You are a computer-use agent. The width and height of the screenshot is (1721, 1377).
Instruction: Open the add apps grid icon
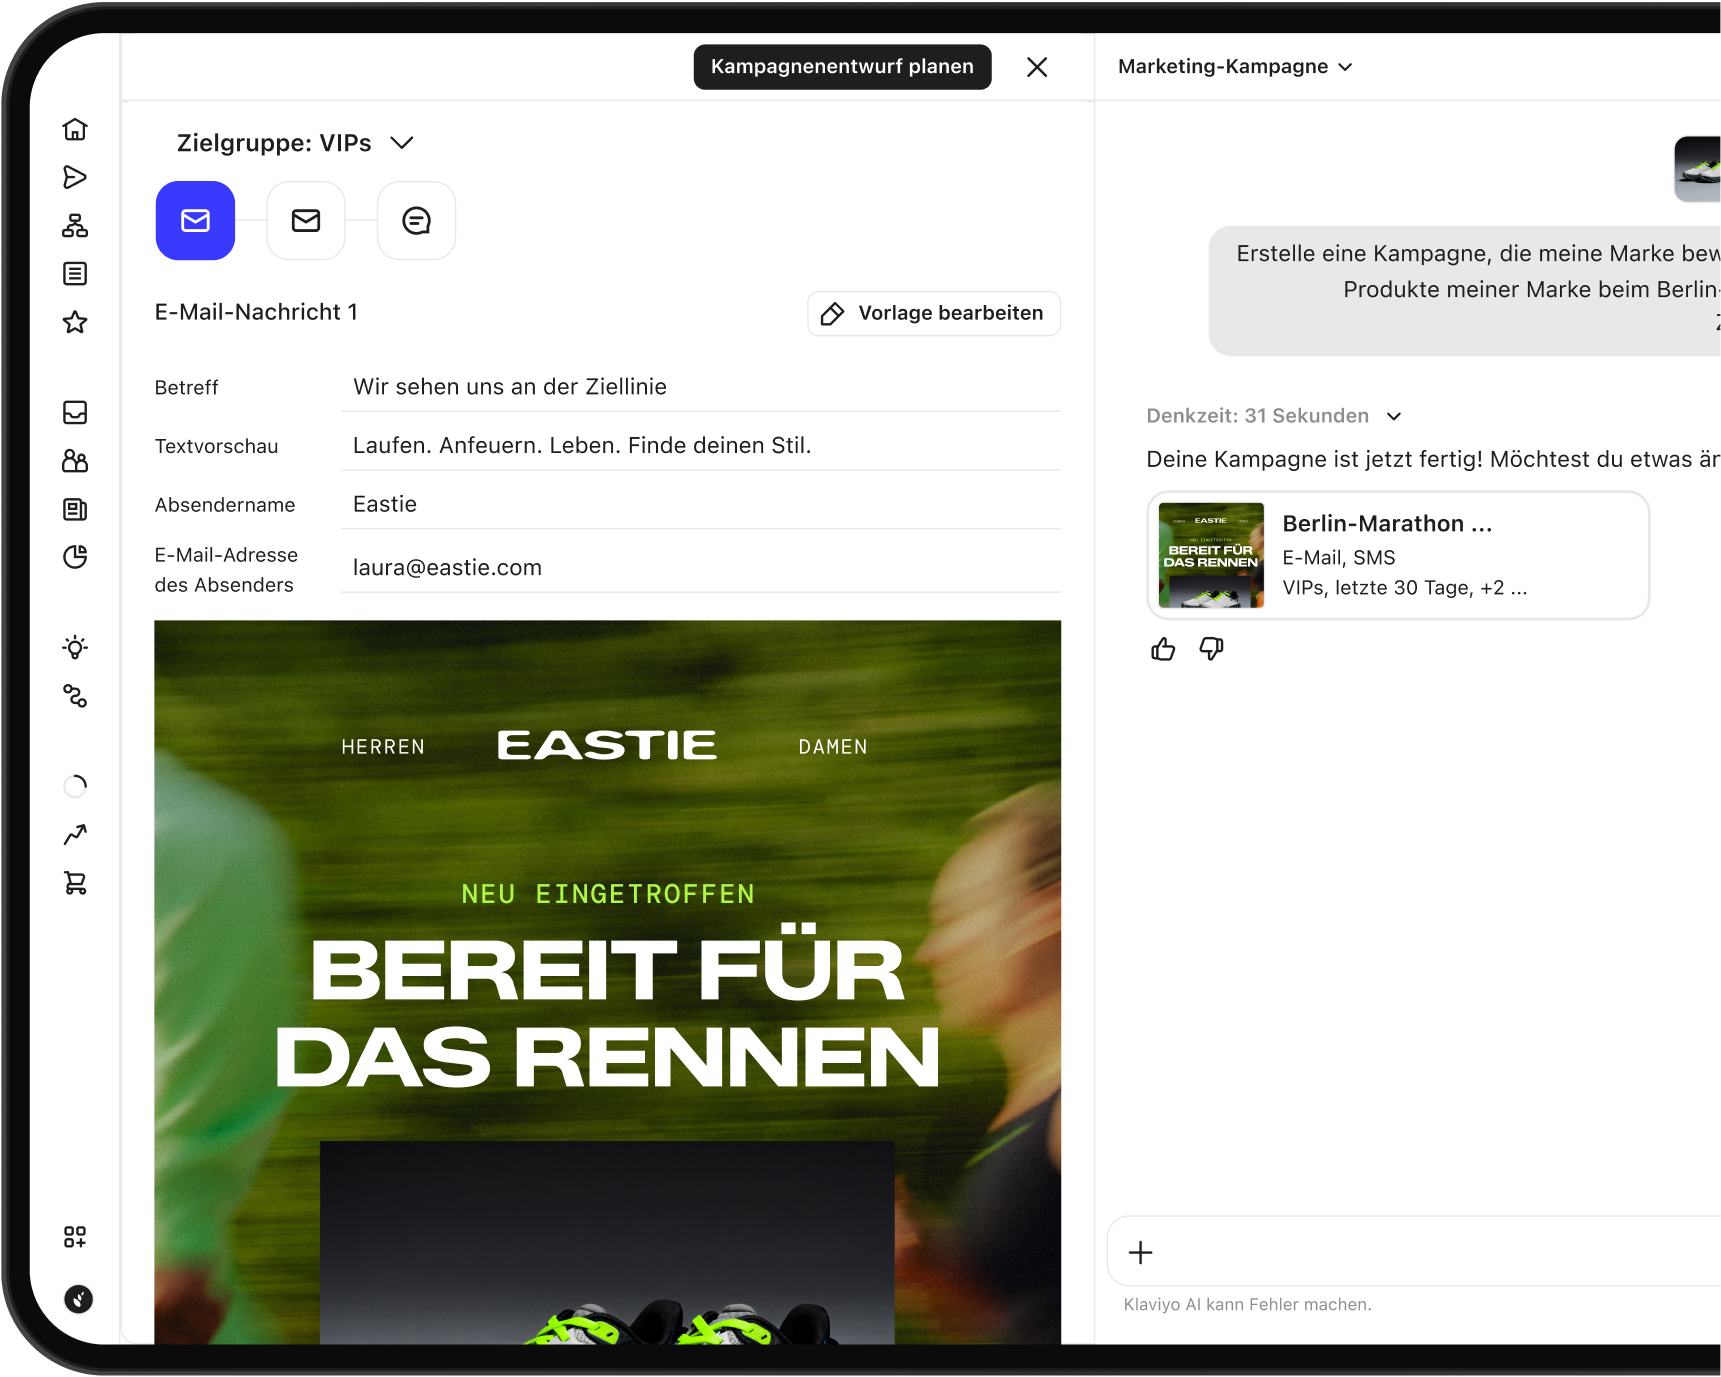click(x=75, y=1237)
